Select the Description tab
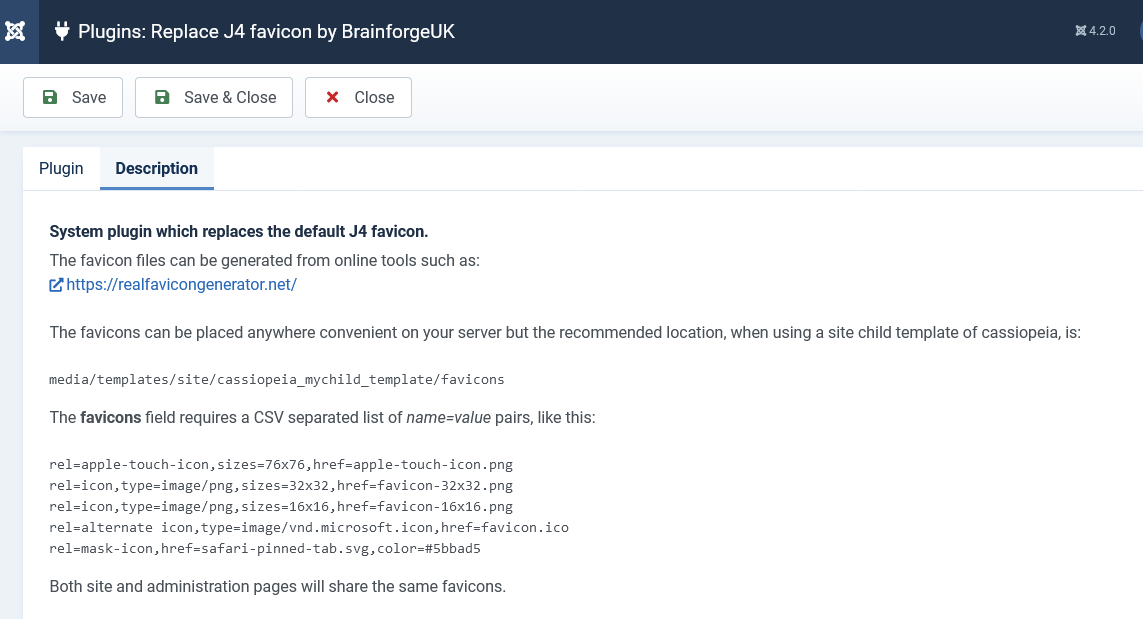The image size is (1143, 619). (157, 168)
